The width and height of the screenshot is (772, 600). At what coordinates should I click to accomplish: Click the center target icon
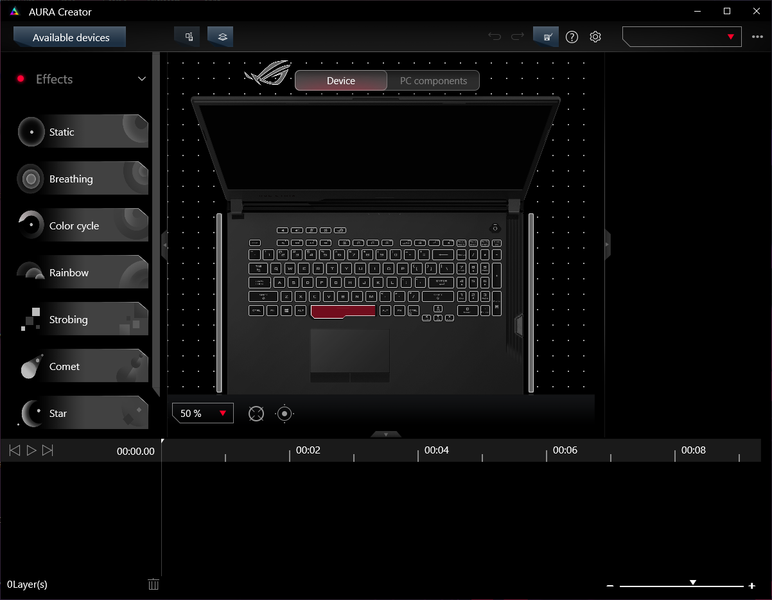coord(284,414)
